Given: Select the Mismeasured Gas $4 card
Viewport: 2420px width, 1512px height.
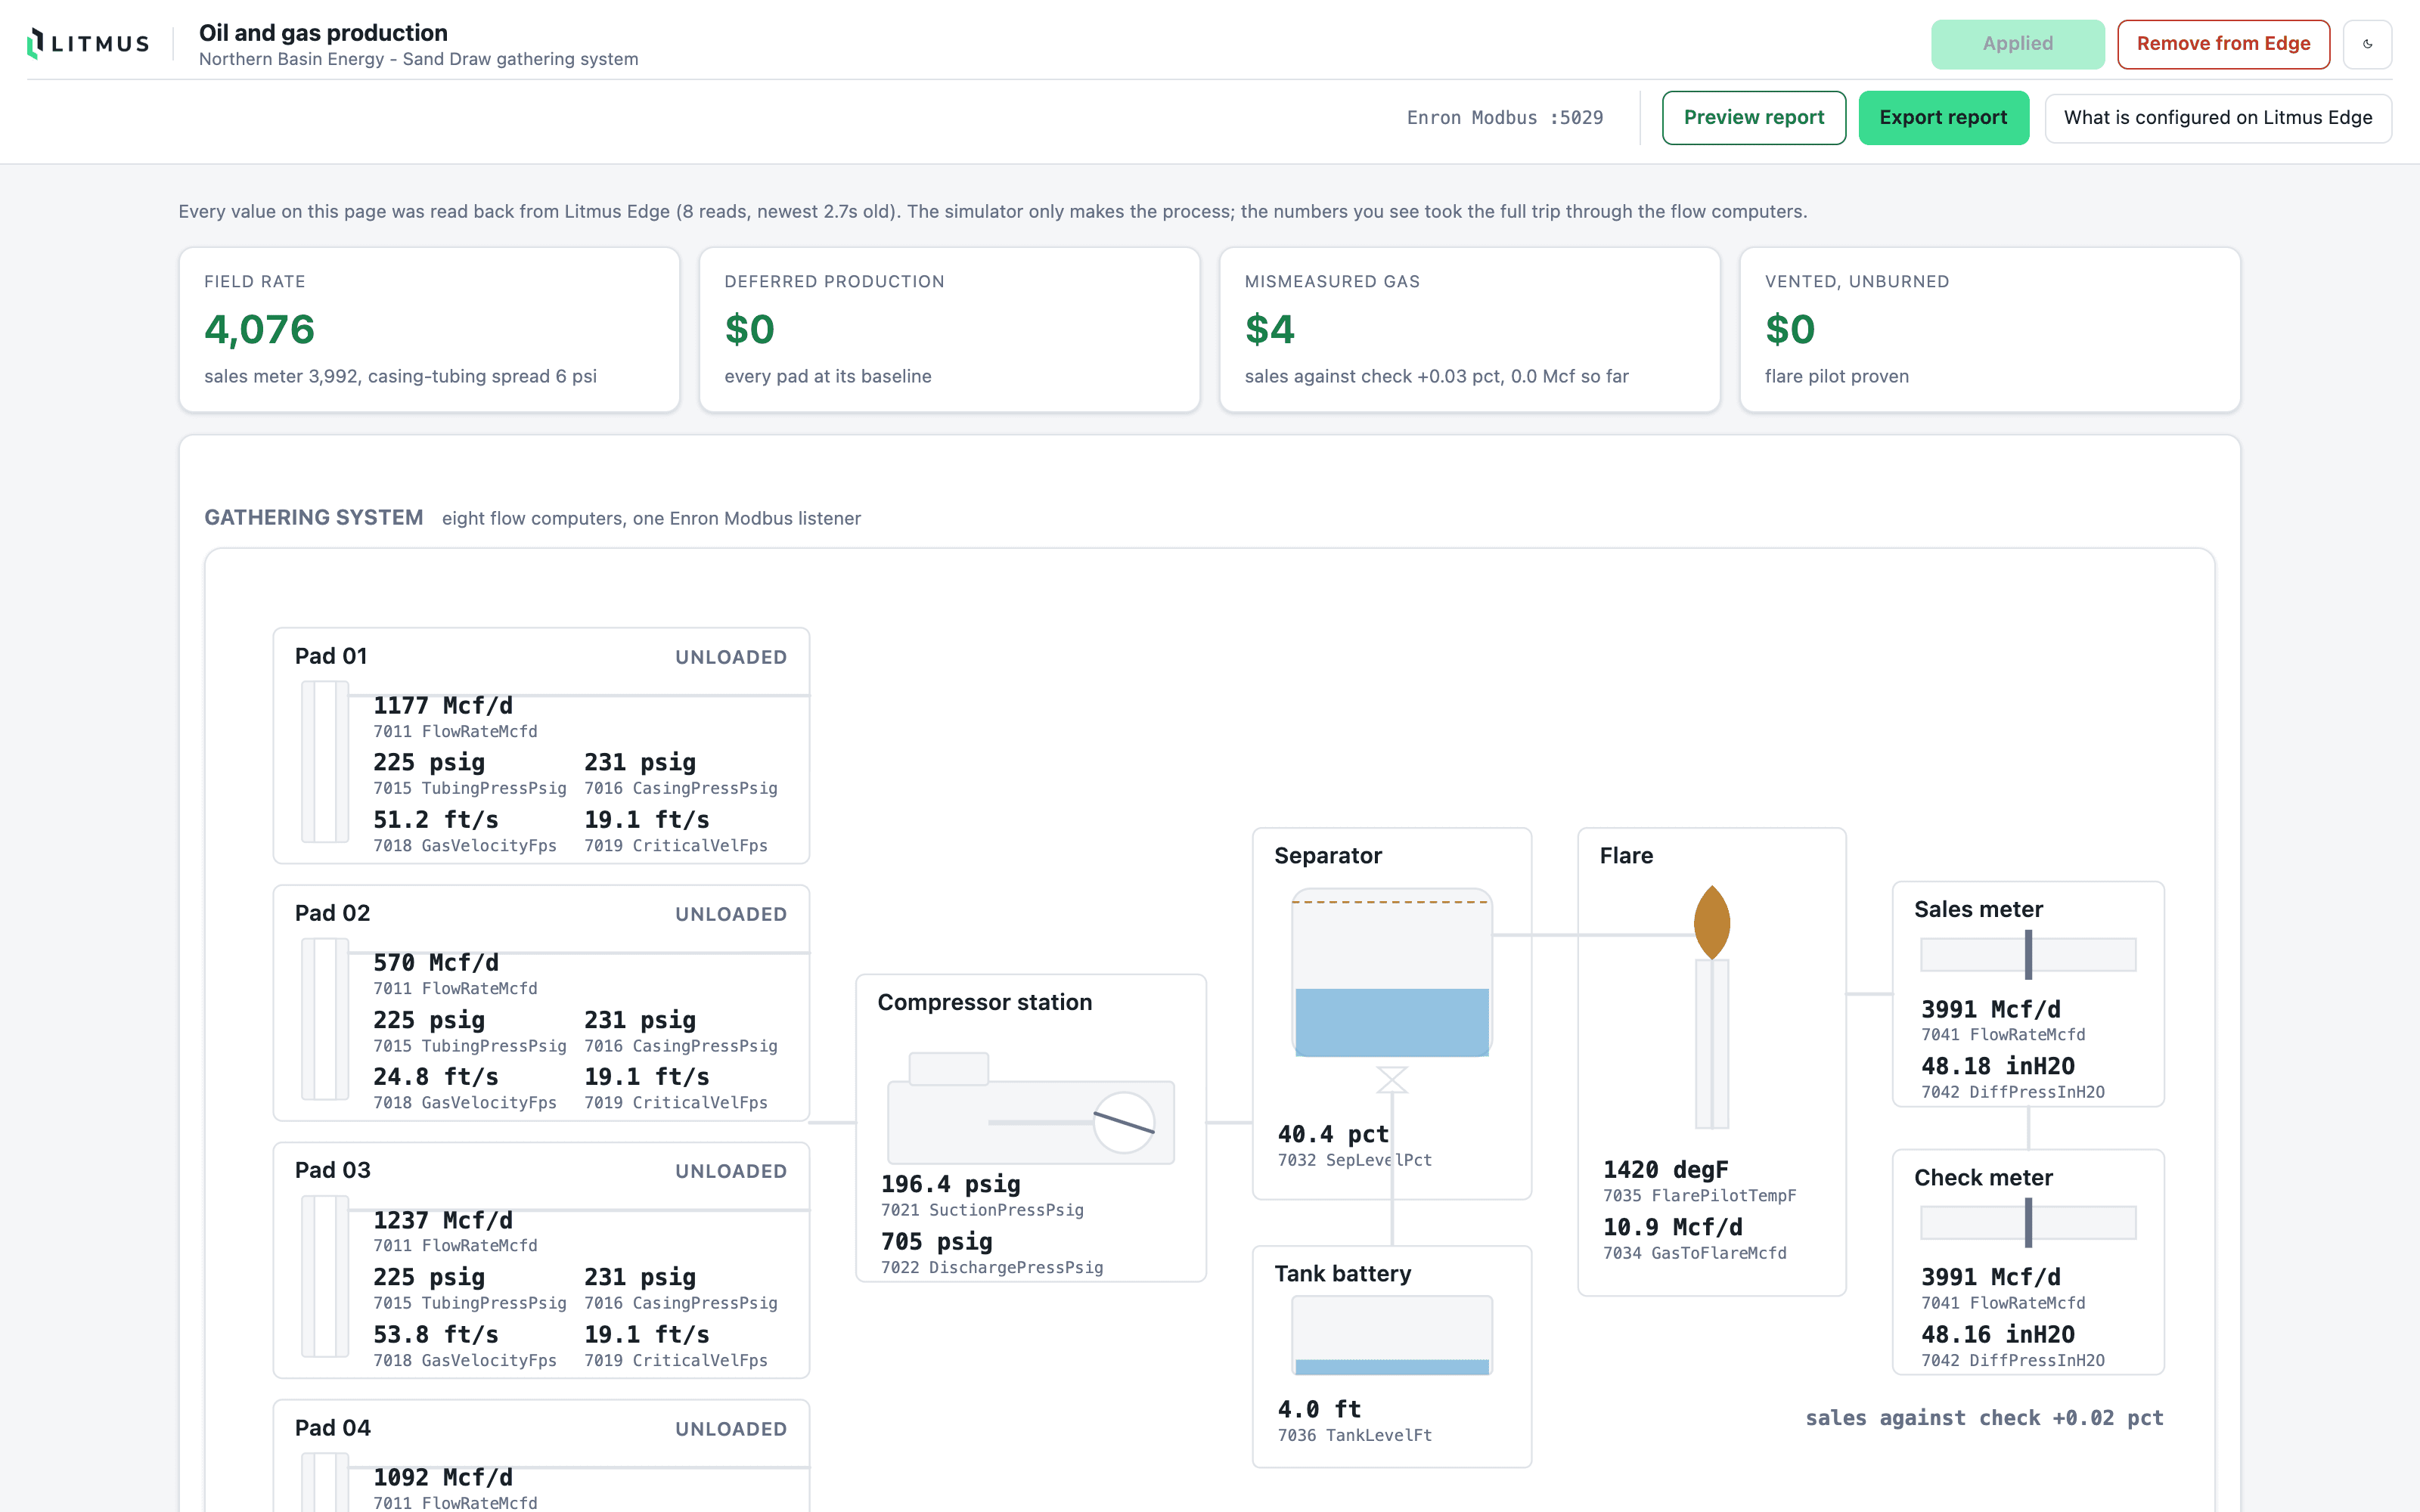Looking at the screenshot, I should pos(1469,330).
